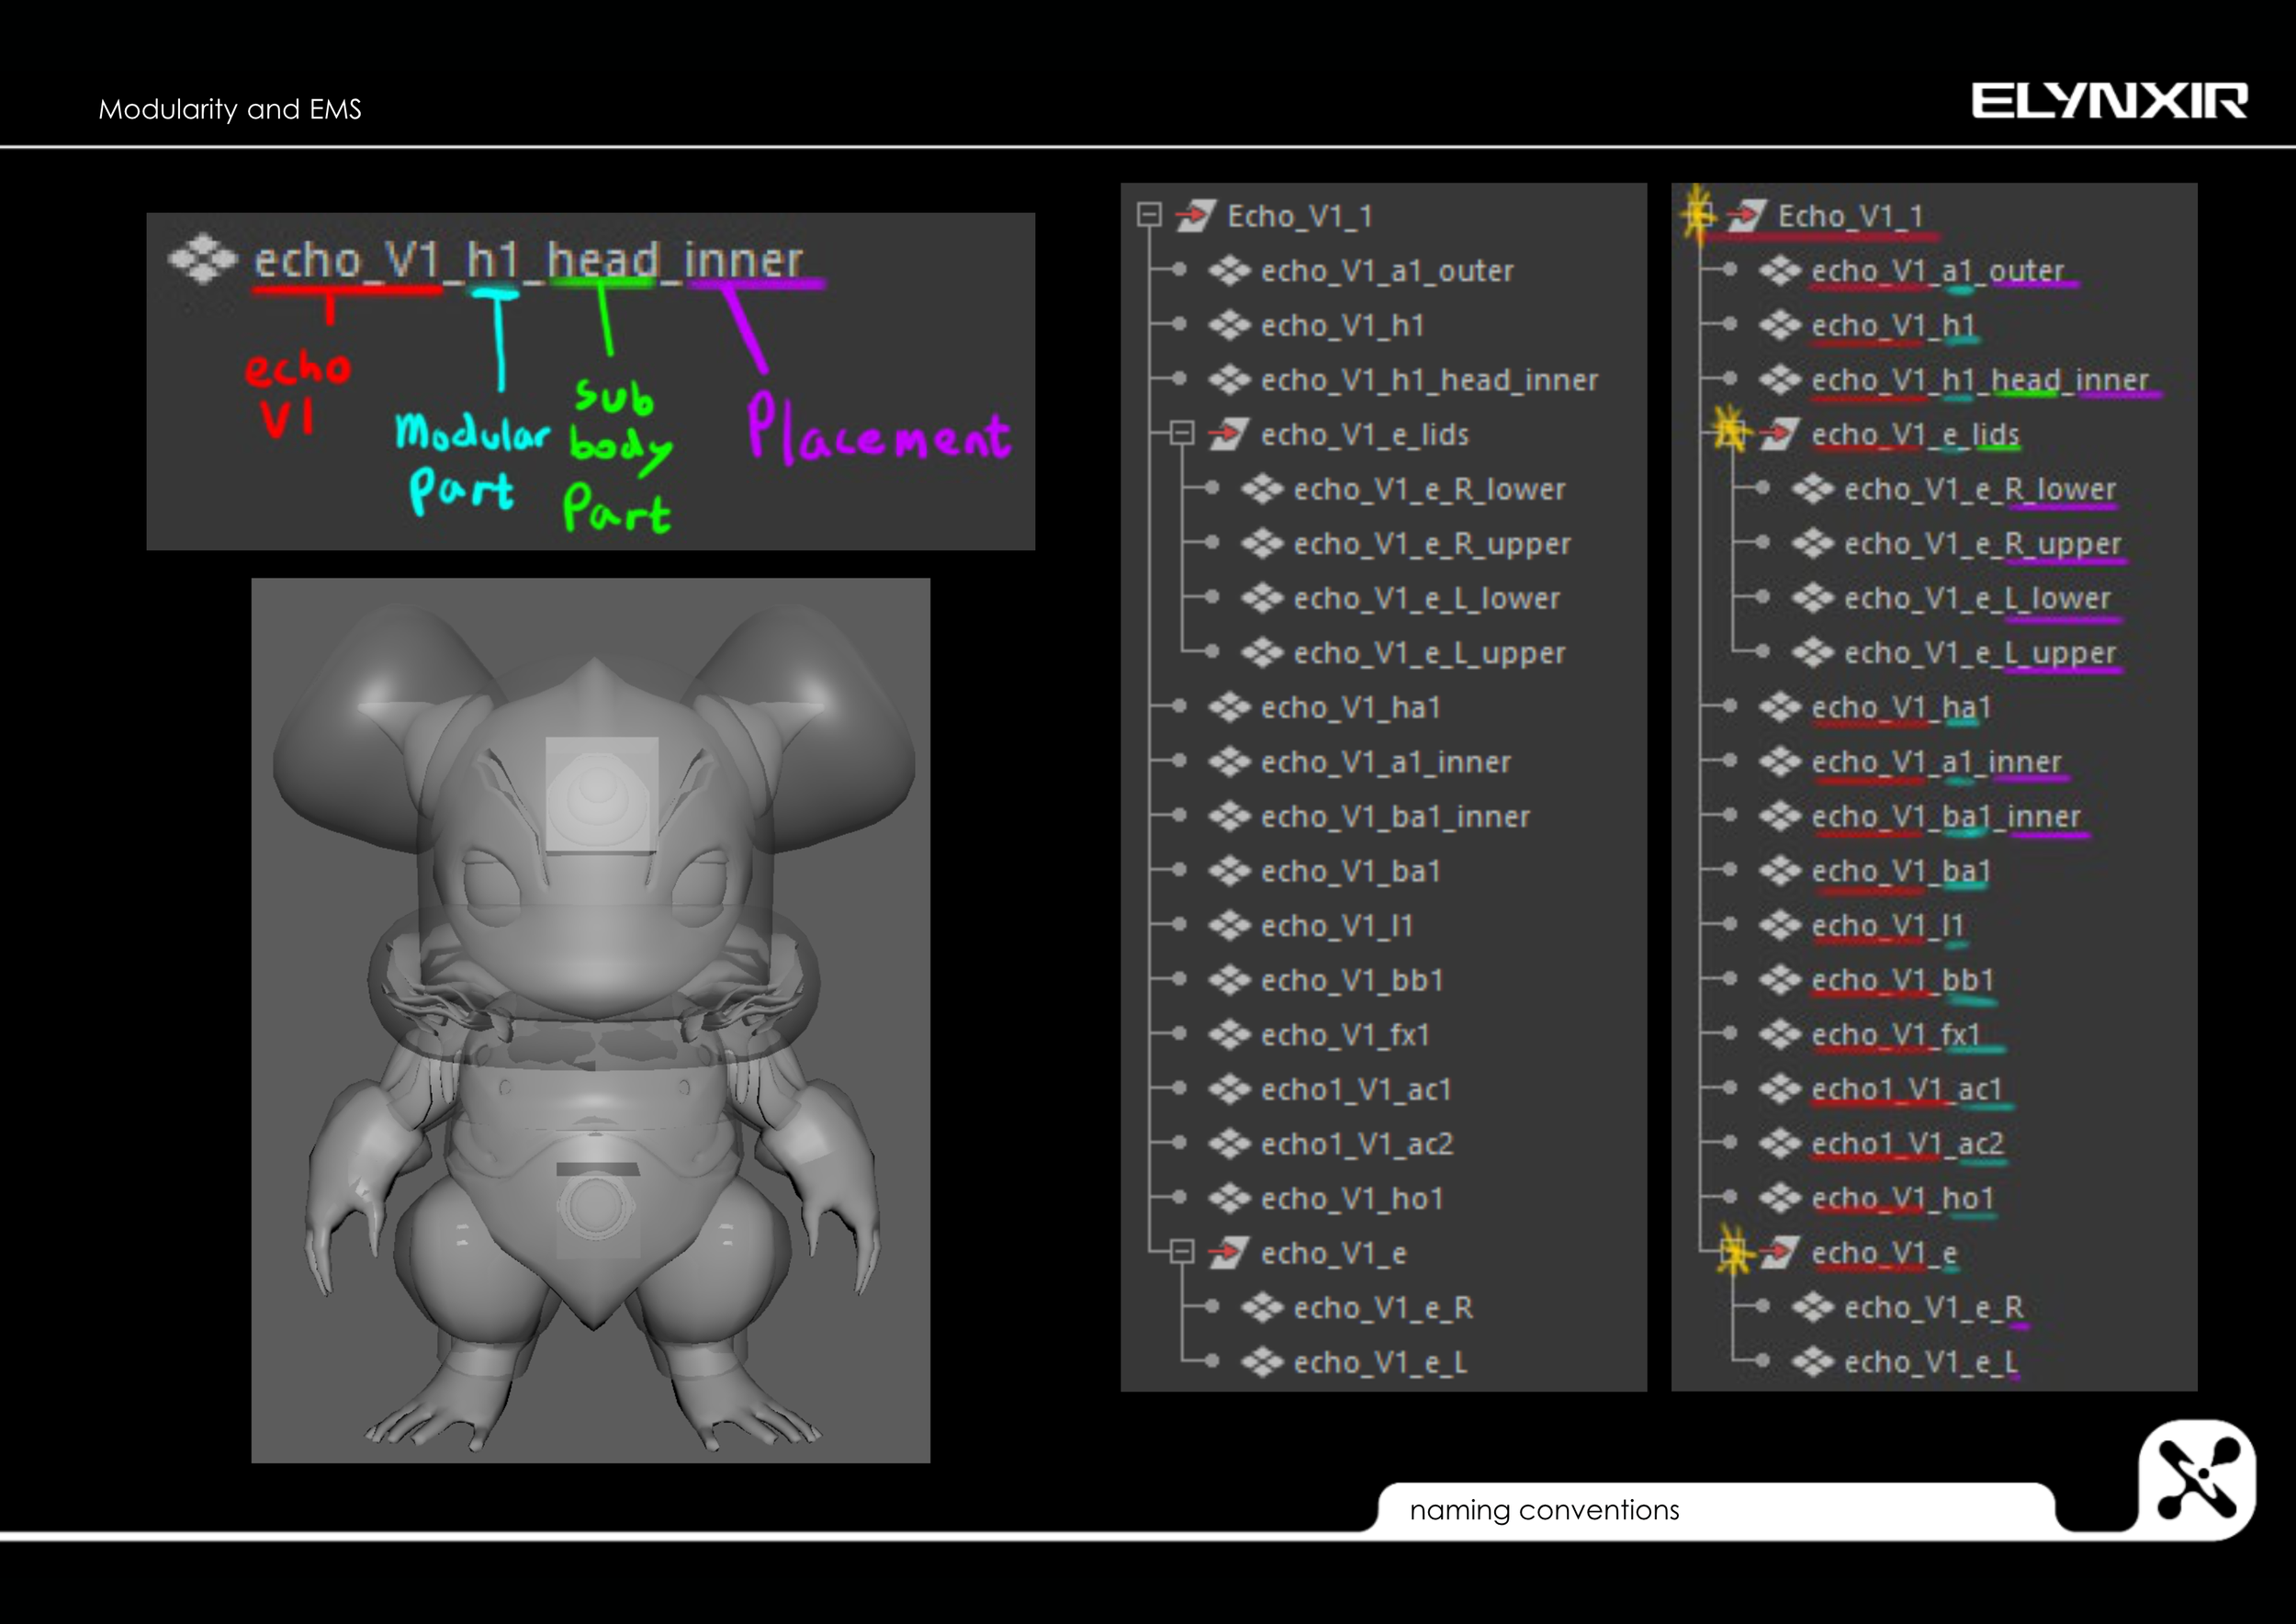The width and height of the screenshot is (2296, 1624).
Task: Click mesh icon next to echo_V1_ha1 in middle outliner
Action: pyautogui.click(x=1229, y=707)
